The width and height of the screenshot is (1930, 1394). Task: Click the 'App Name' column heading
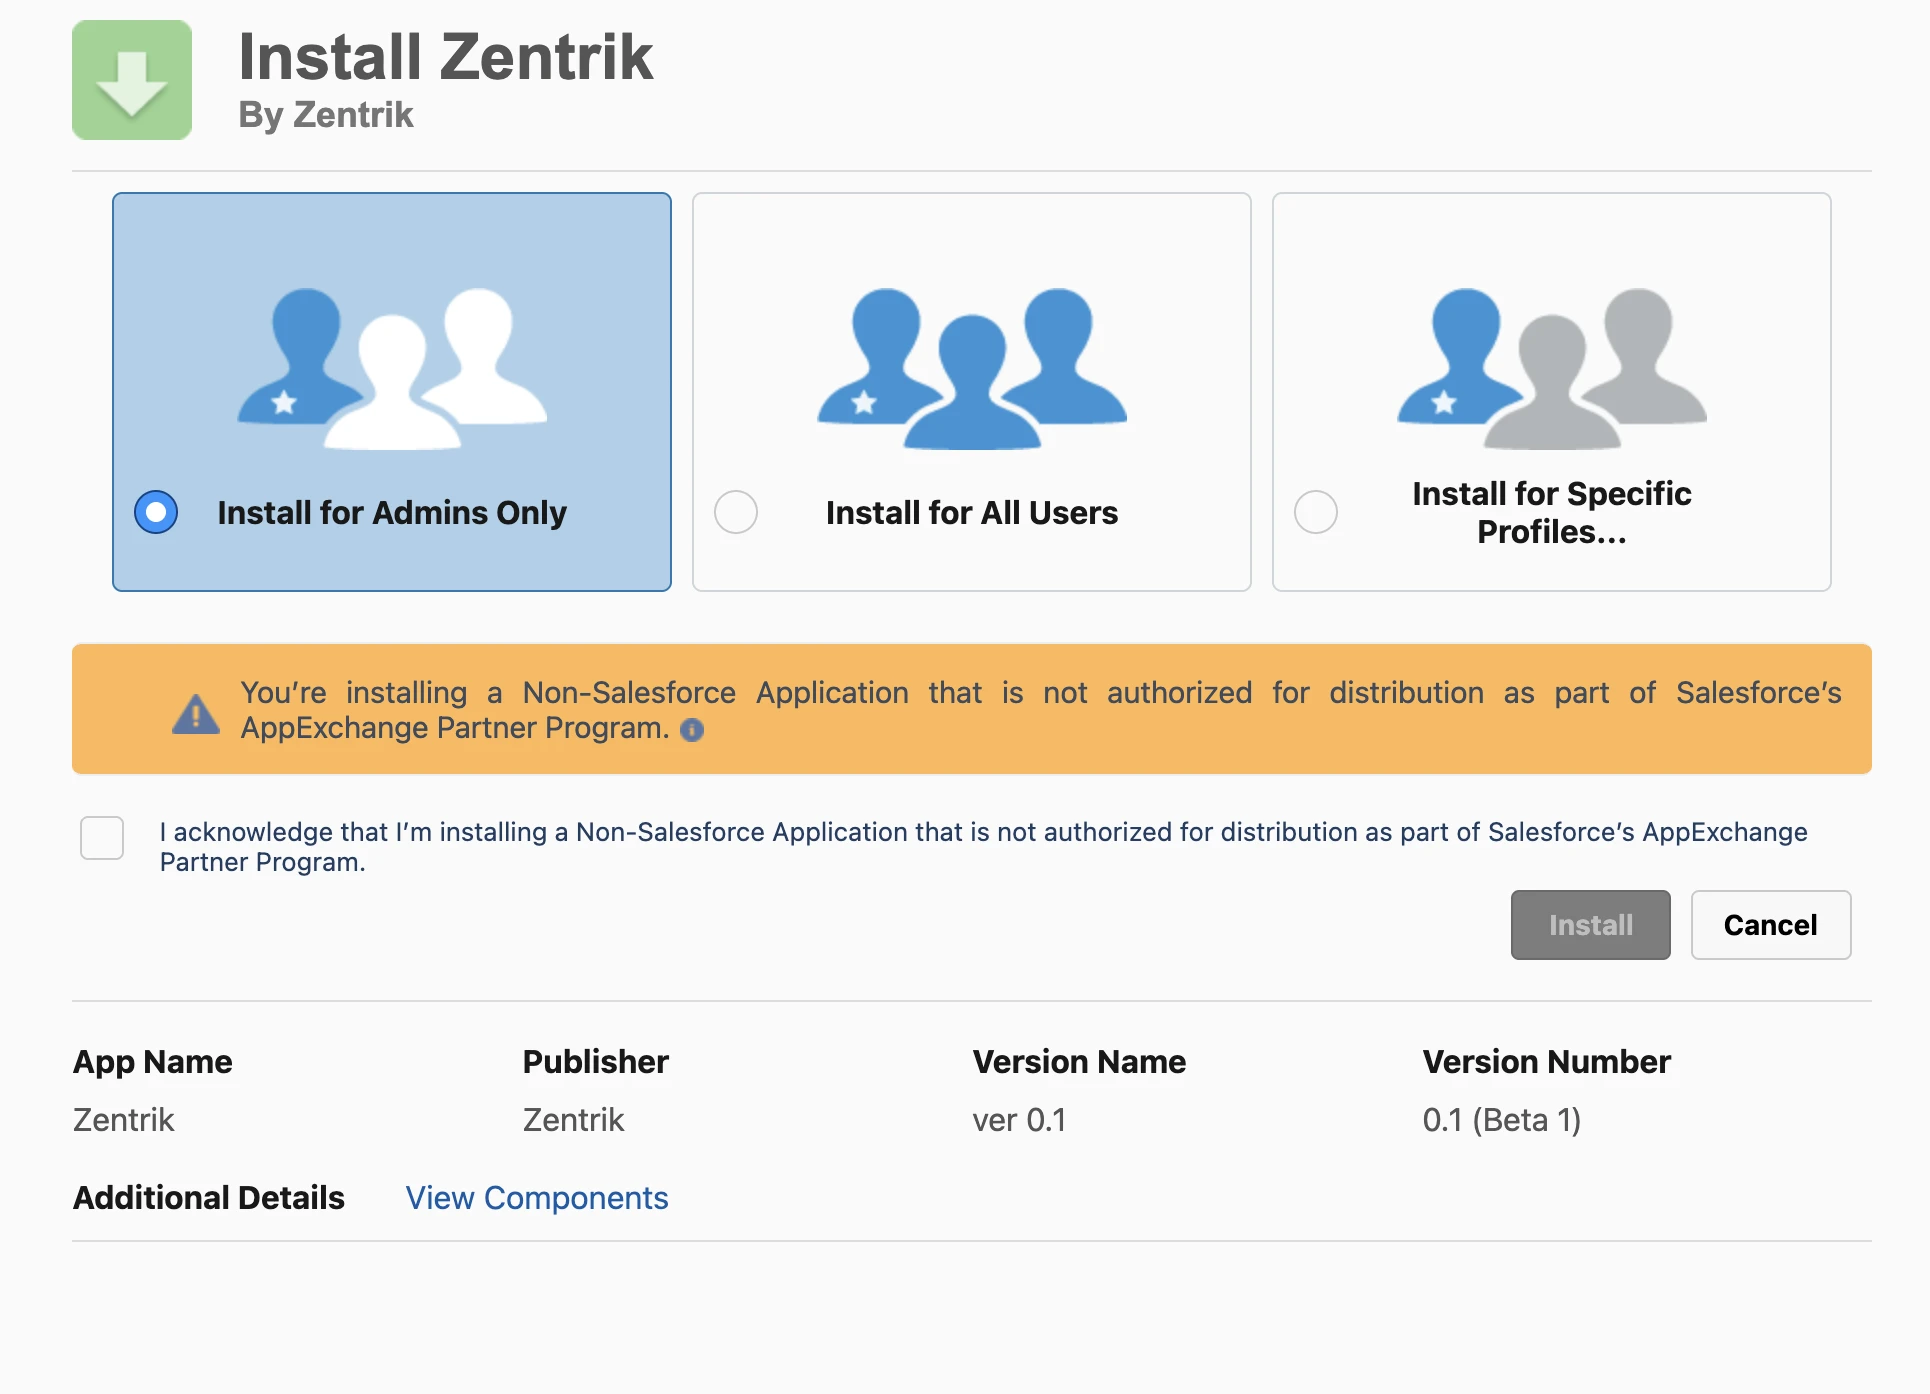(153, 1062)
